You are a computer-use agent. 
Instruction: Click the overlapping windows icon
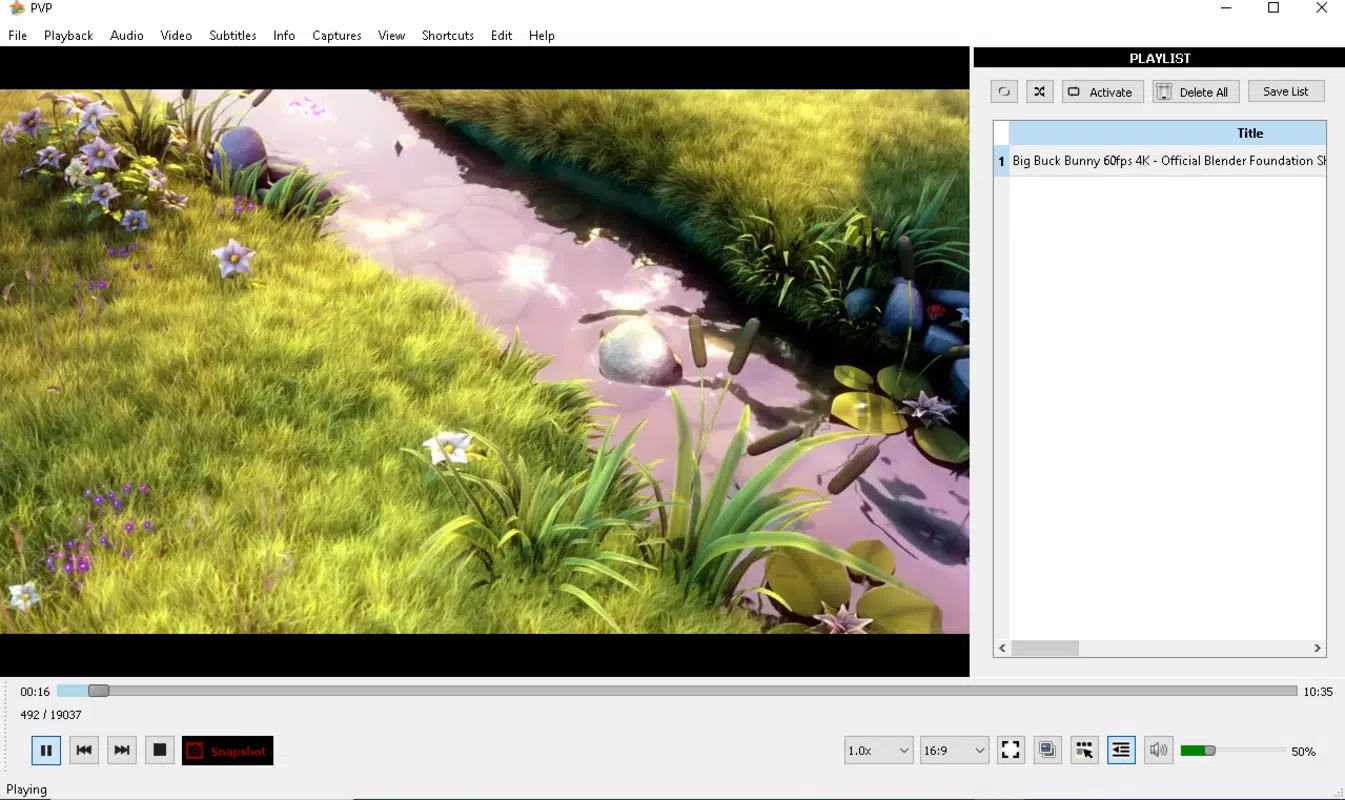tap(1047, 750)
